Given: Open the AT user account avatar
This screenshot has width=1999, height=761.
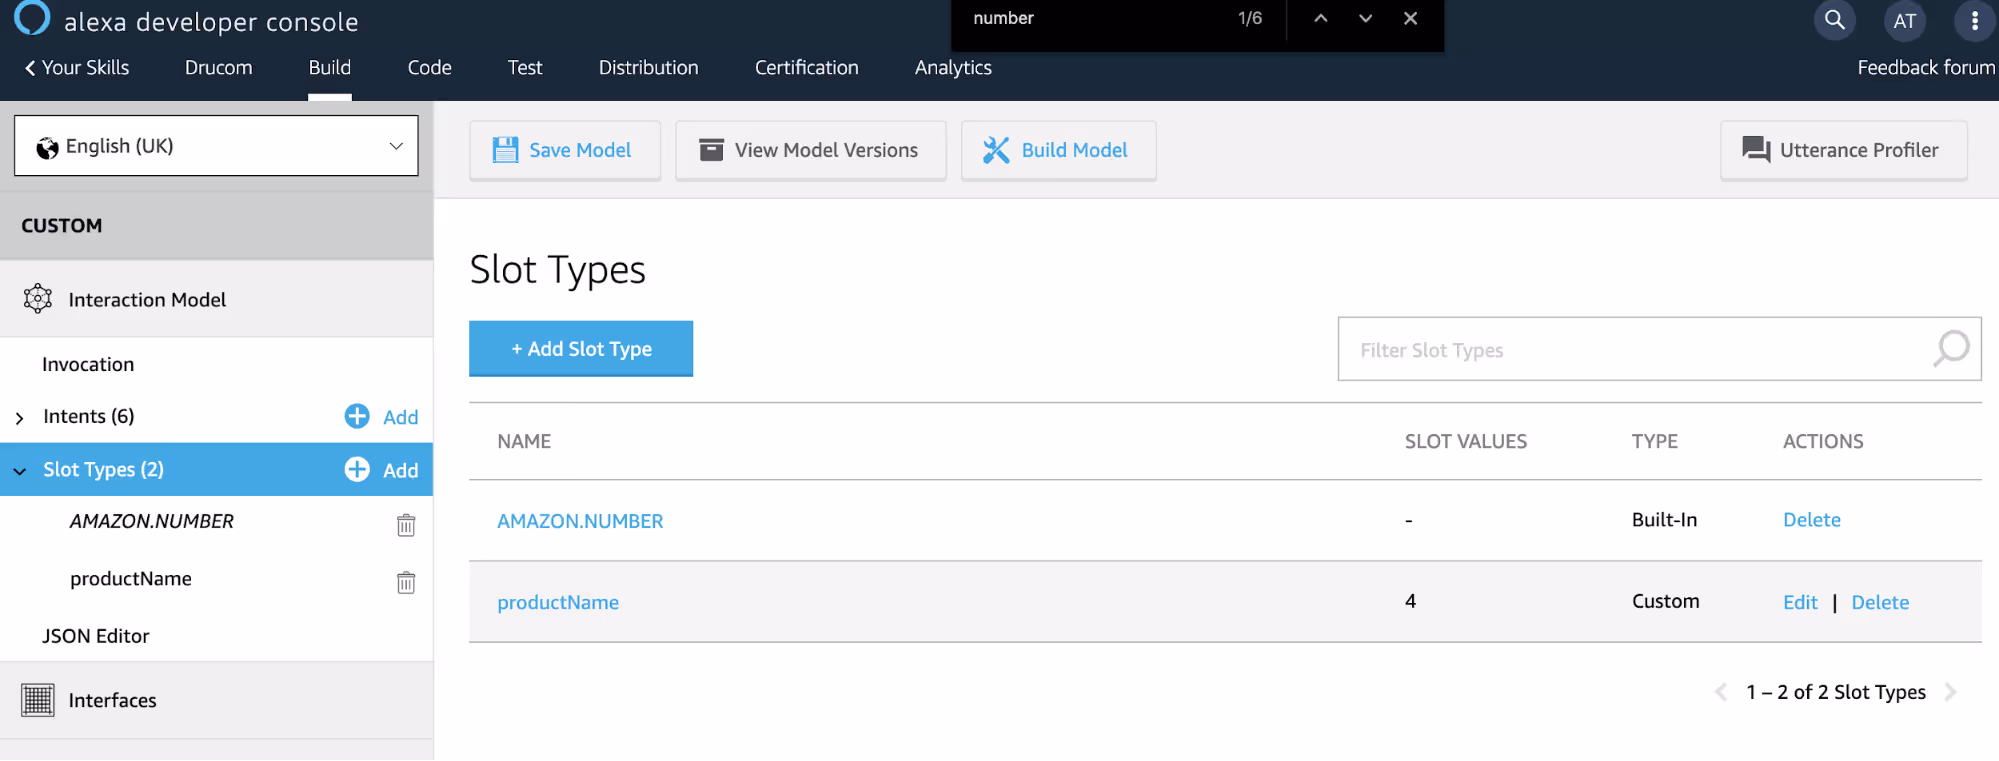Looking at the screenshot, I should pos(1905,21).
